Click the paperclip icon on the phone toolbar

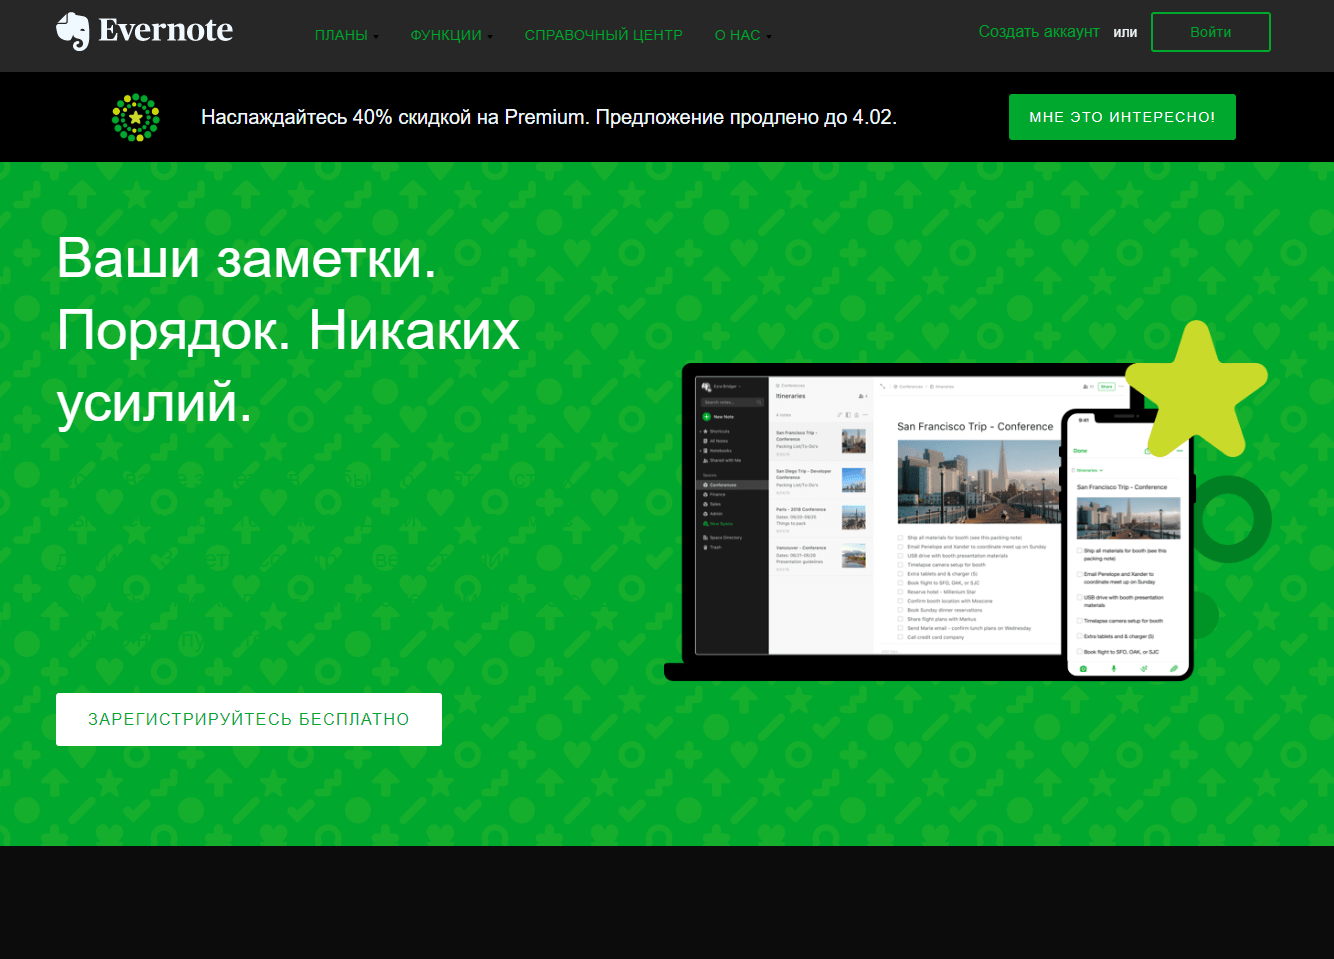(x=1174, y=667)
